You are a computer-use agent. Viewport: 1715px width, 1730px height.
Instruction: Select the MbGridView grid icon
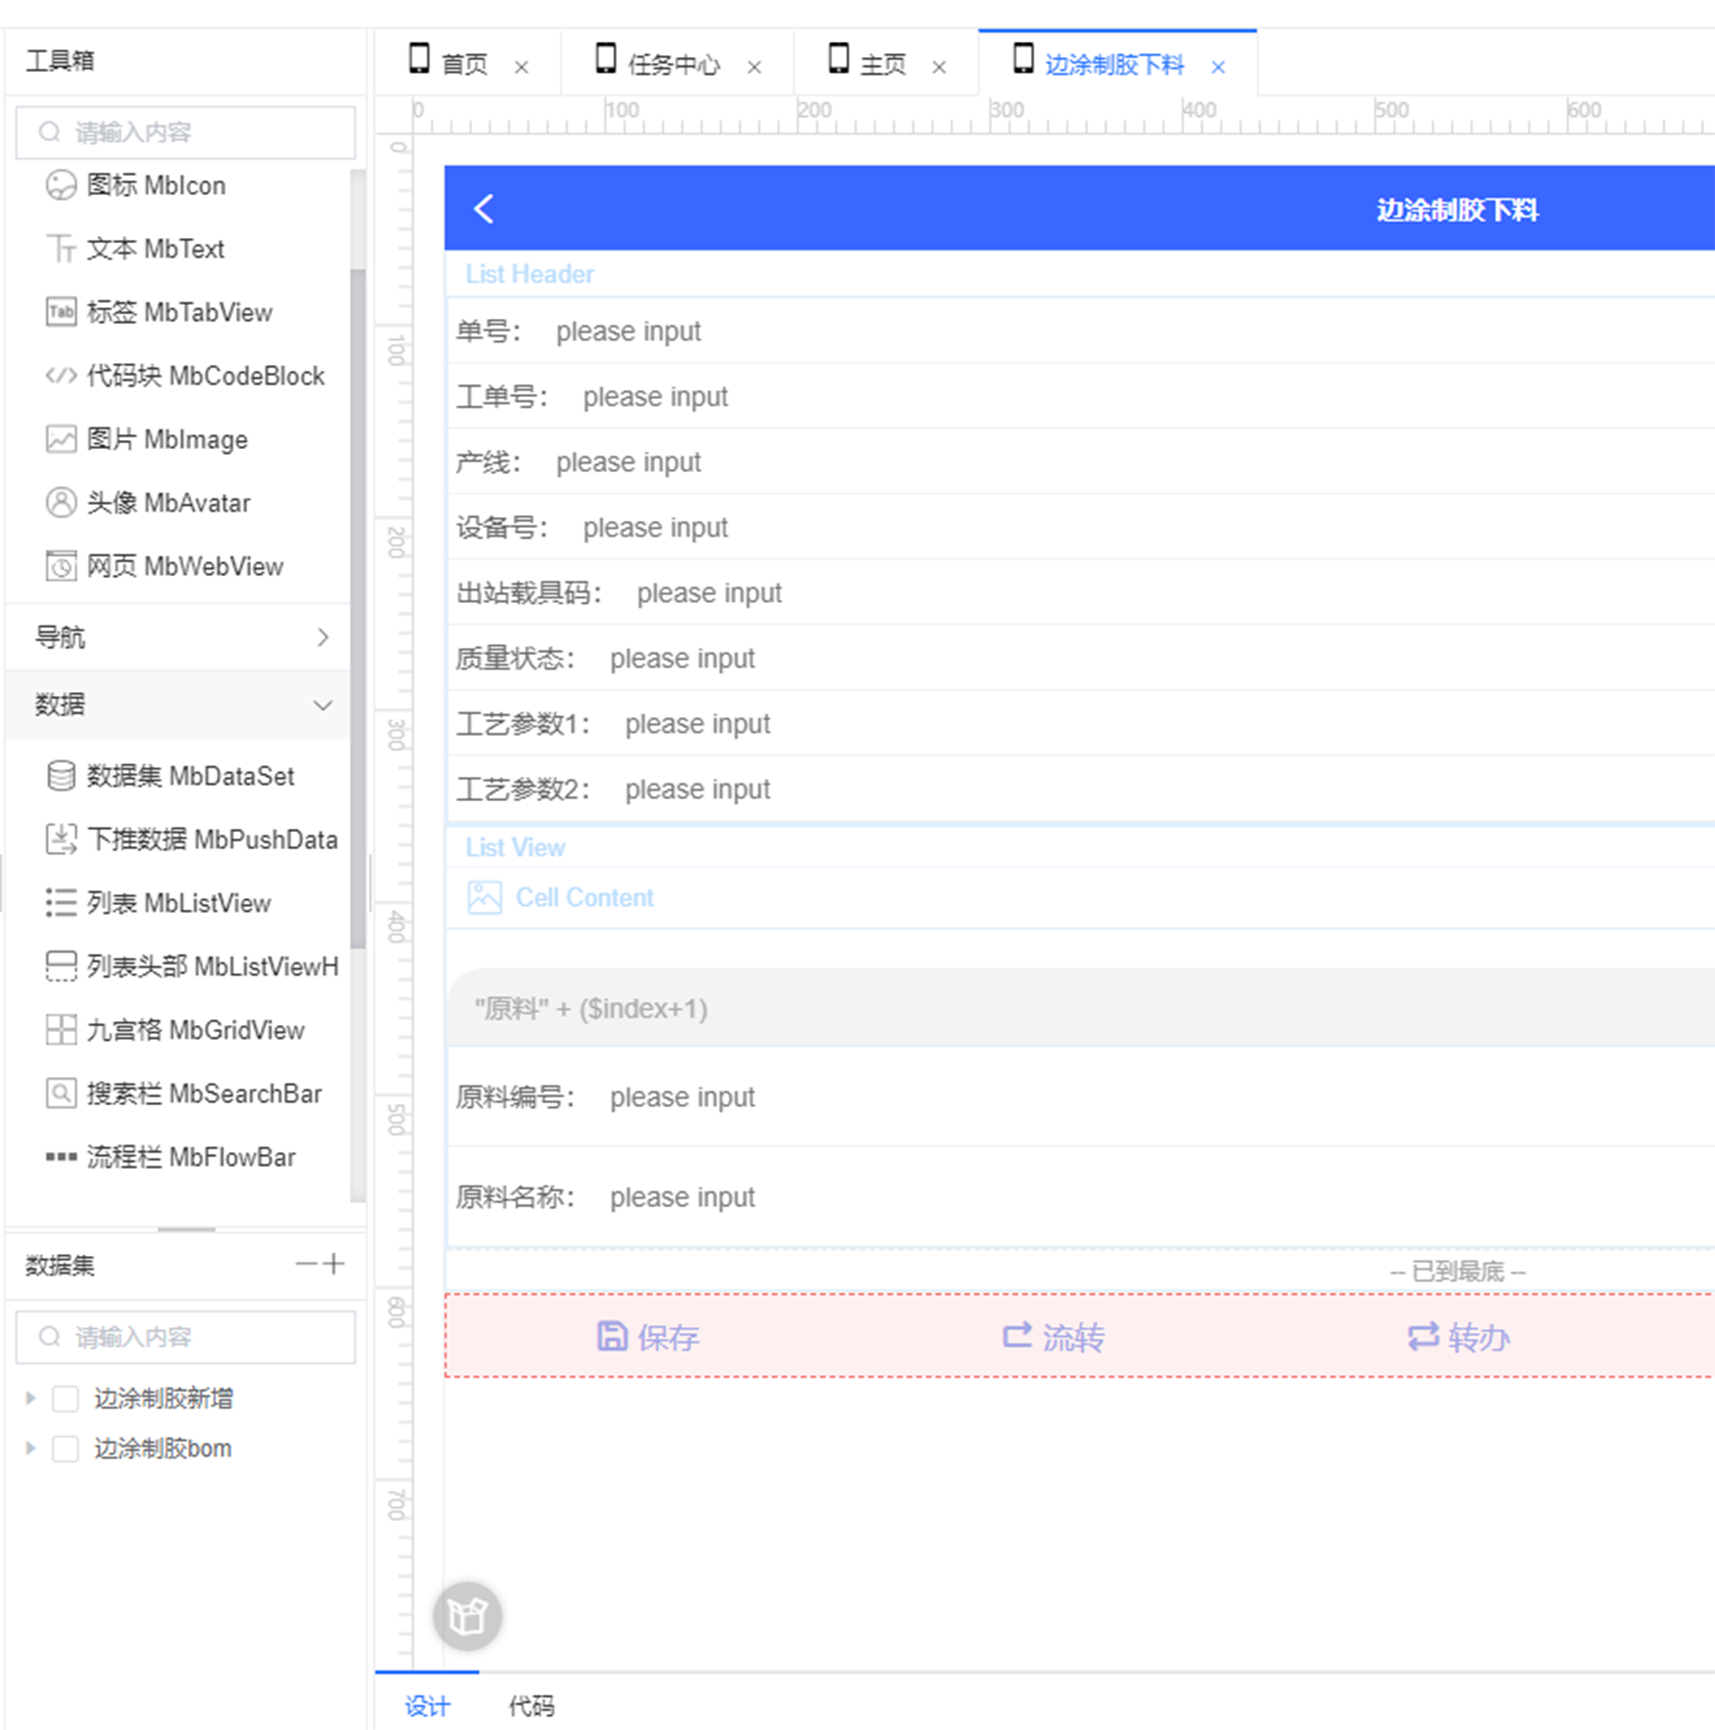tap(60, 1030)
